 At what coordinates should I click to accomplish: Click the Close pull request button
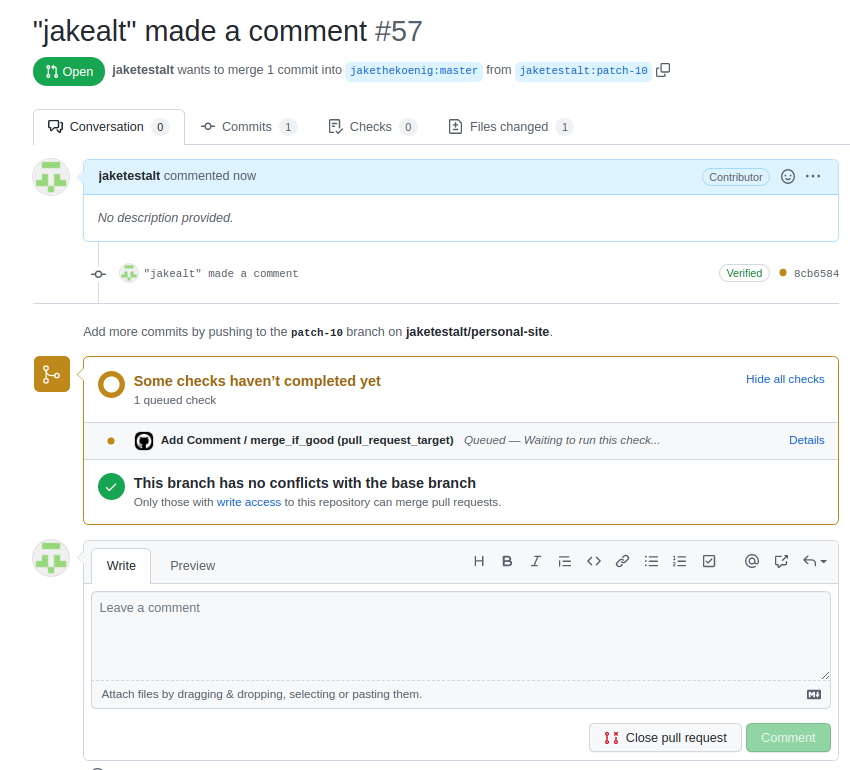665,737
